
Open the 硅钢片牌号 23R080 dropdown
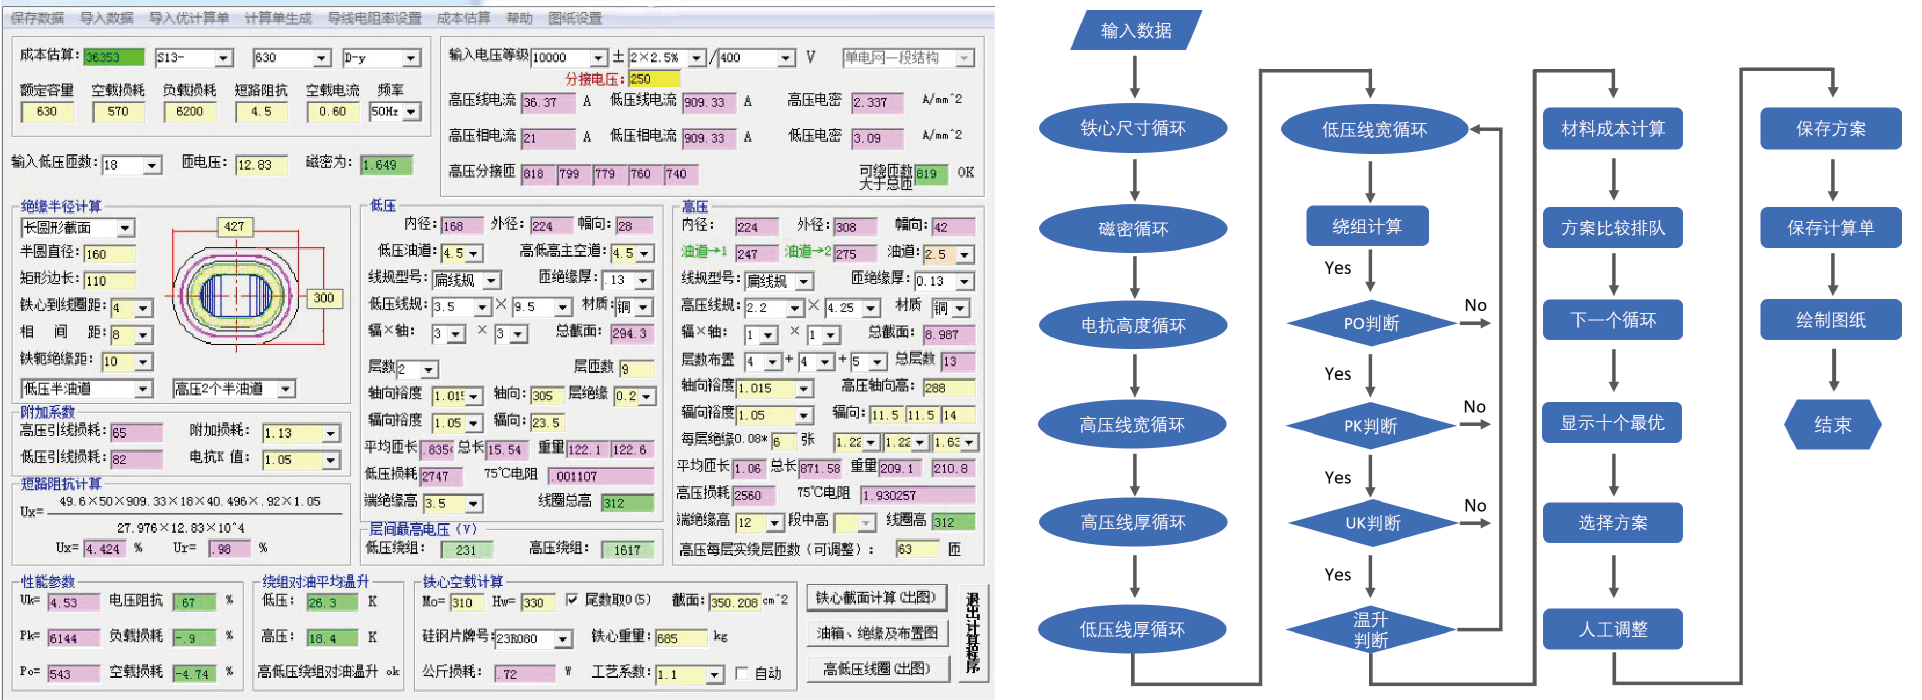(x=564, y=639)
